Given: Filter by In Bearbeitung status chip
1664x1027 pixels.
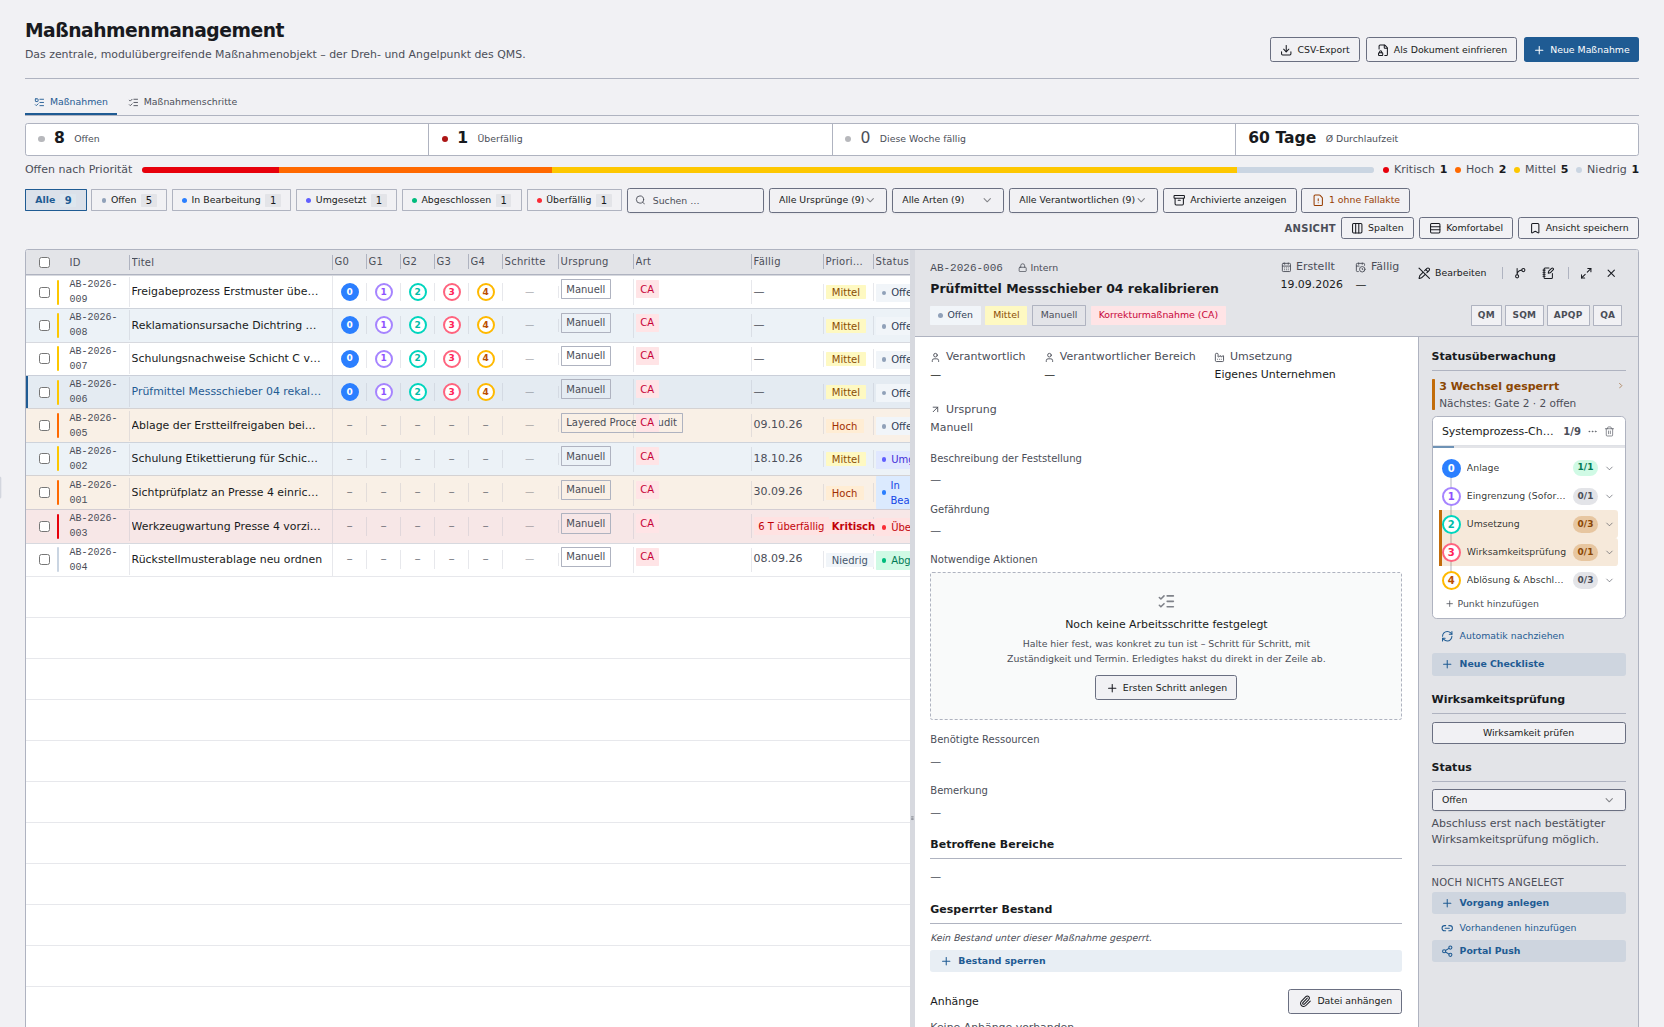Looking at the screenshot, I should coord(231,200).
